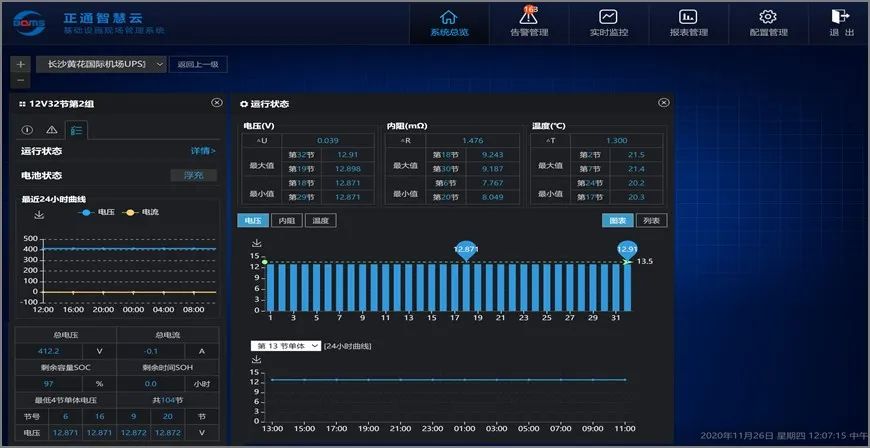This screenshot has height=448, width=870.
Task: Open the 报表管理 report icon
Action: (x=688, y=17)
